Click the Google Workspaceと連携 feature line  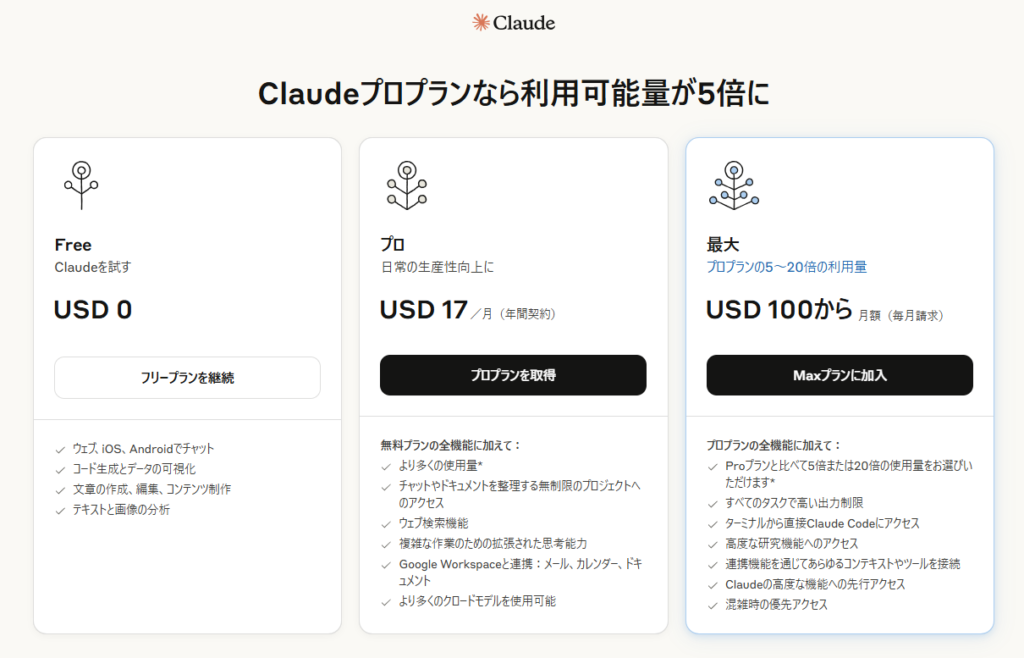point(520,572)
